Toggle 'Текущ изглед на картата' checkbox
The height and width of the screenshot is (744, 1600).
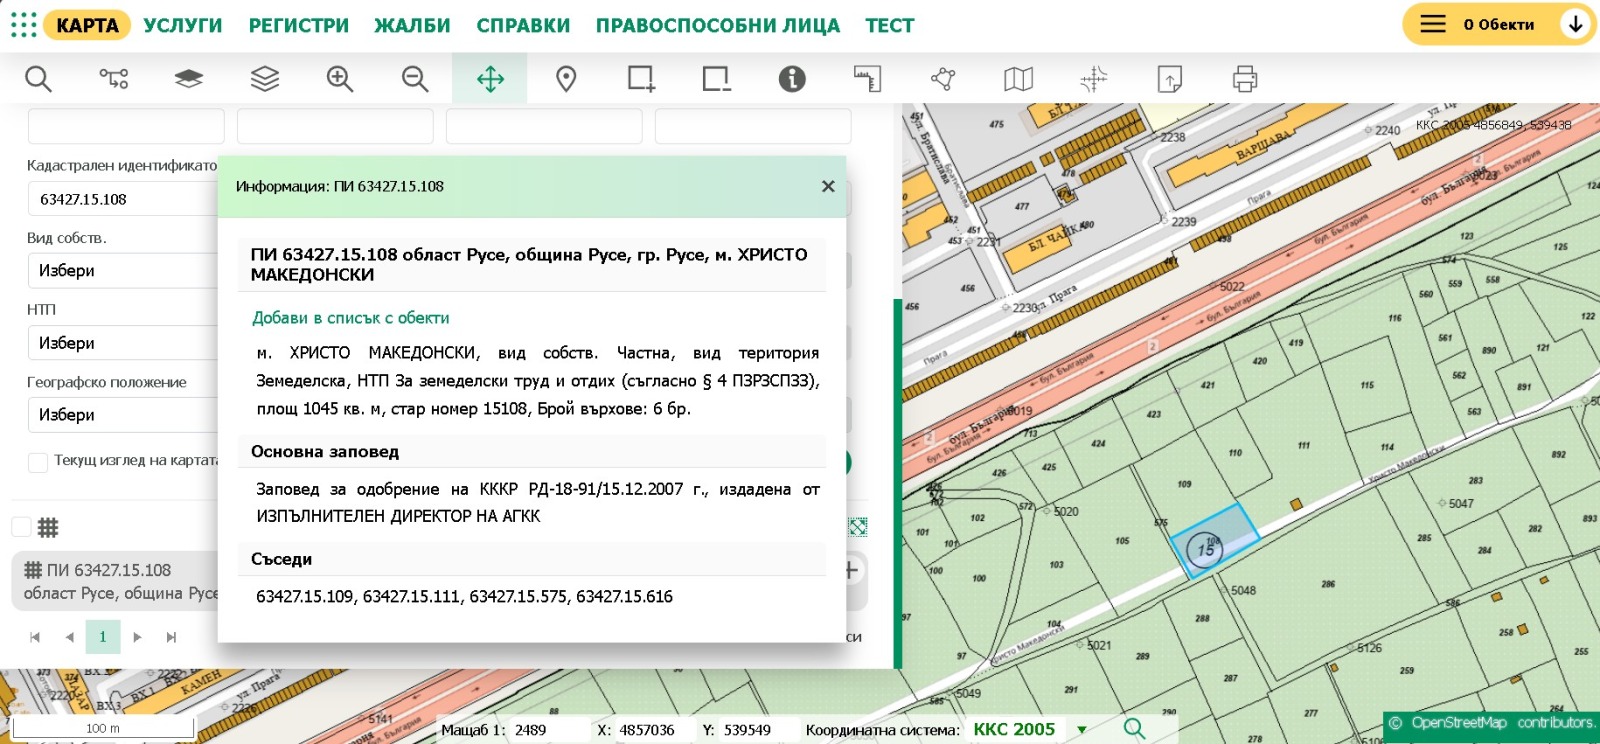point(38,462)
